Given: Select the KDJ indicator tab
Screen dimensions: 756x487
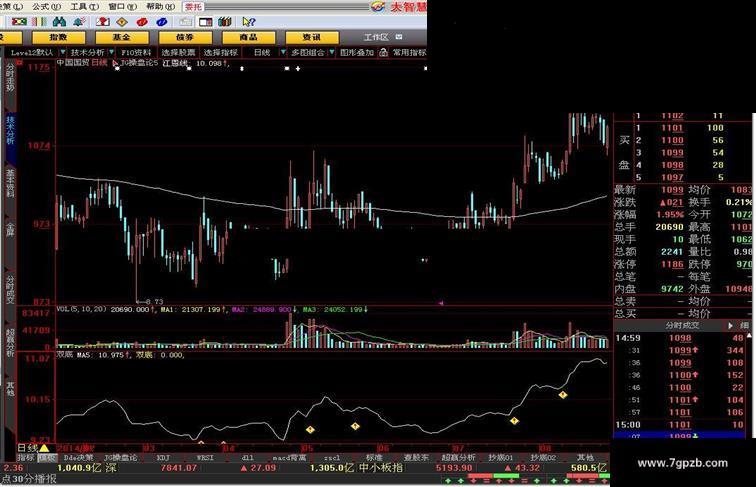Looking at the screenshot, I should [163, 457].
